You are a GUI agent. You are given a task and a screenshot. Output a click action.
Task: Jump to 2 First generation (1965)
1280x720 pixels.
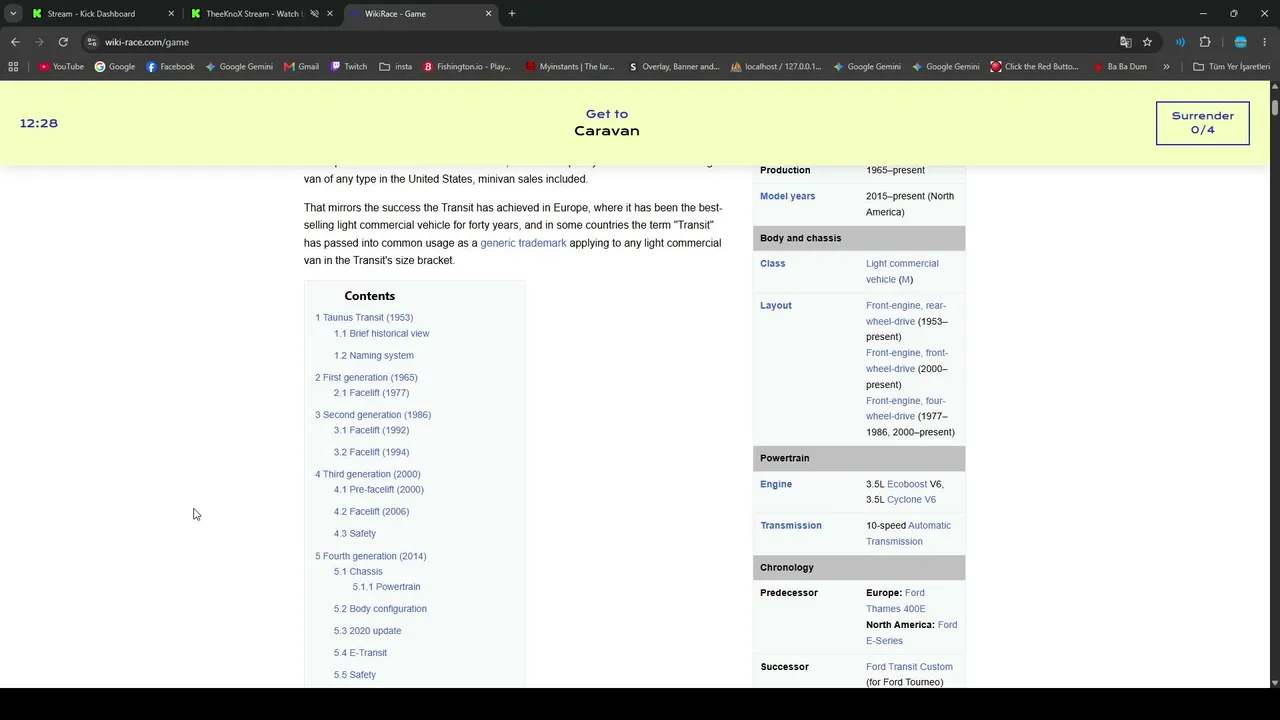click(366, 378)
